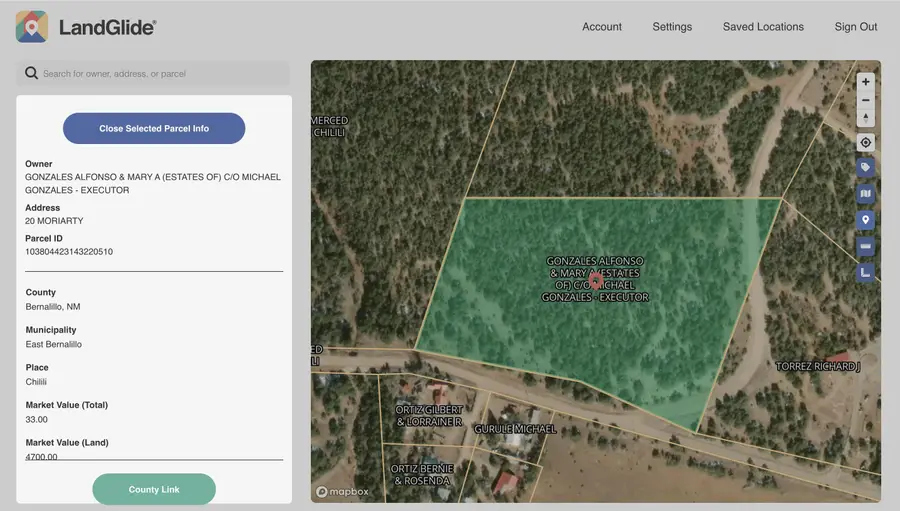This screenshot has width=900, height=511.
Task: Click the tag label icon button
Action: (866, 168)
